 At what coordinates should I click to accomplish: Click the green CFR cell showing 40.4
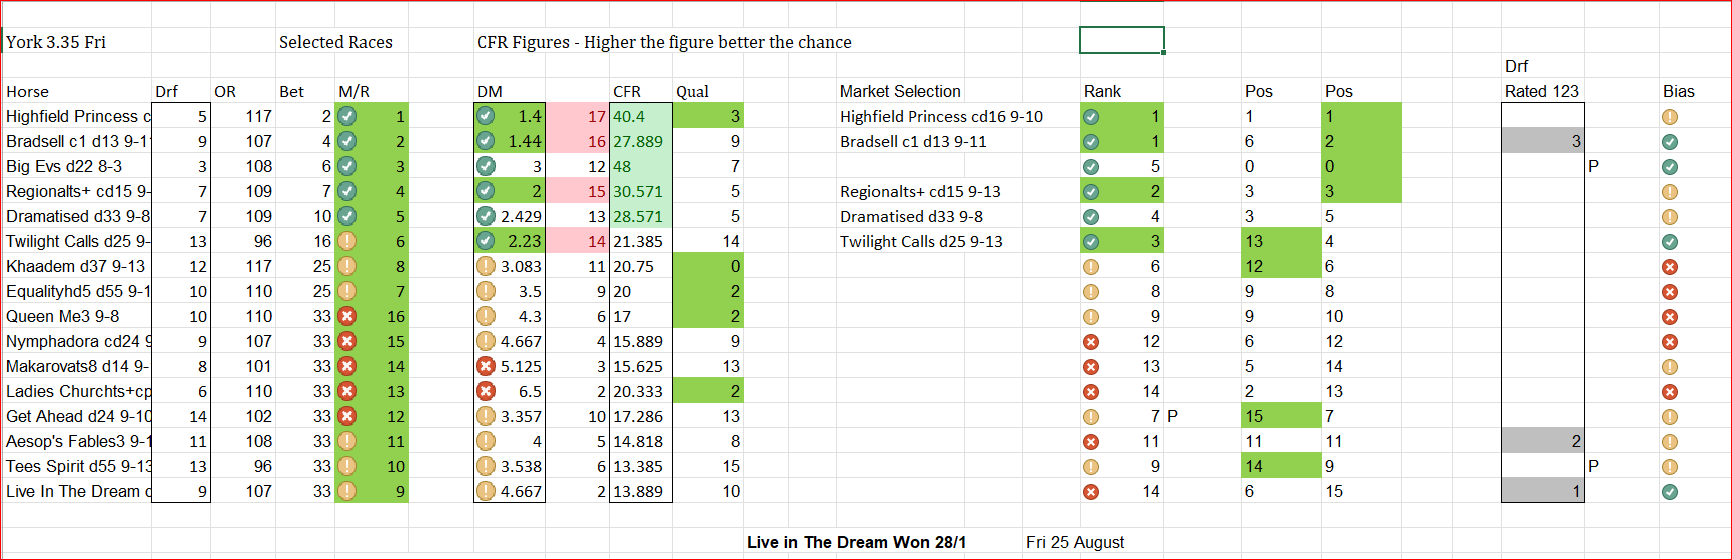(640, 116)
